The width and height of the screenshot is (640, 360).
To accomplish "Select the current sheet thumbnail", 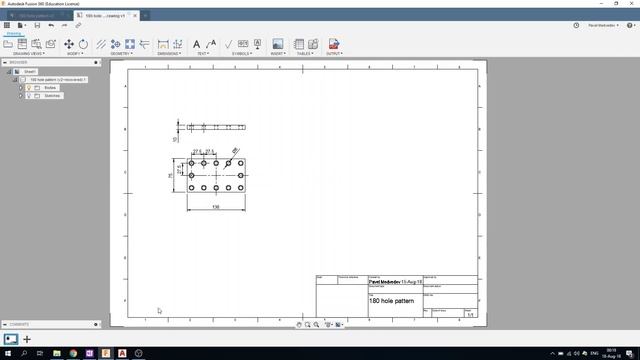I will (x=11, y=339).
